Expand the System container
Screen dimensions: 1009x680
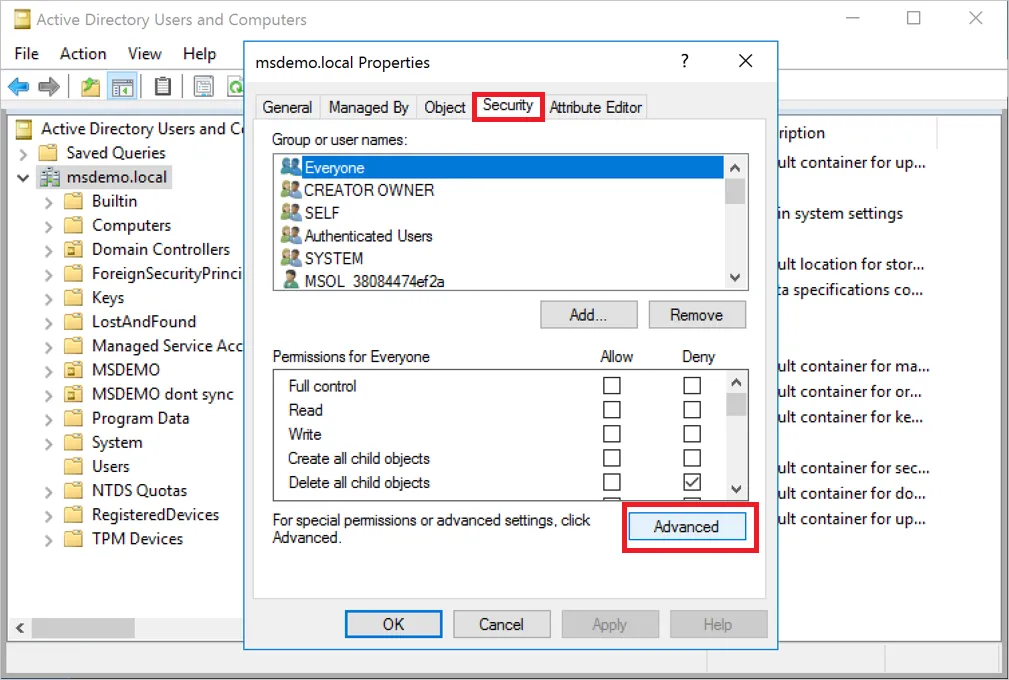click(48, 443)
